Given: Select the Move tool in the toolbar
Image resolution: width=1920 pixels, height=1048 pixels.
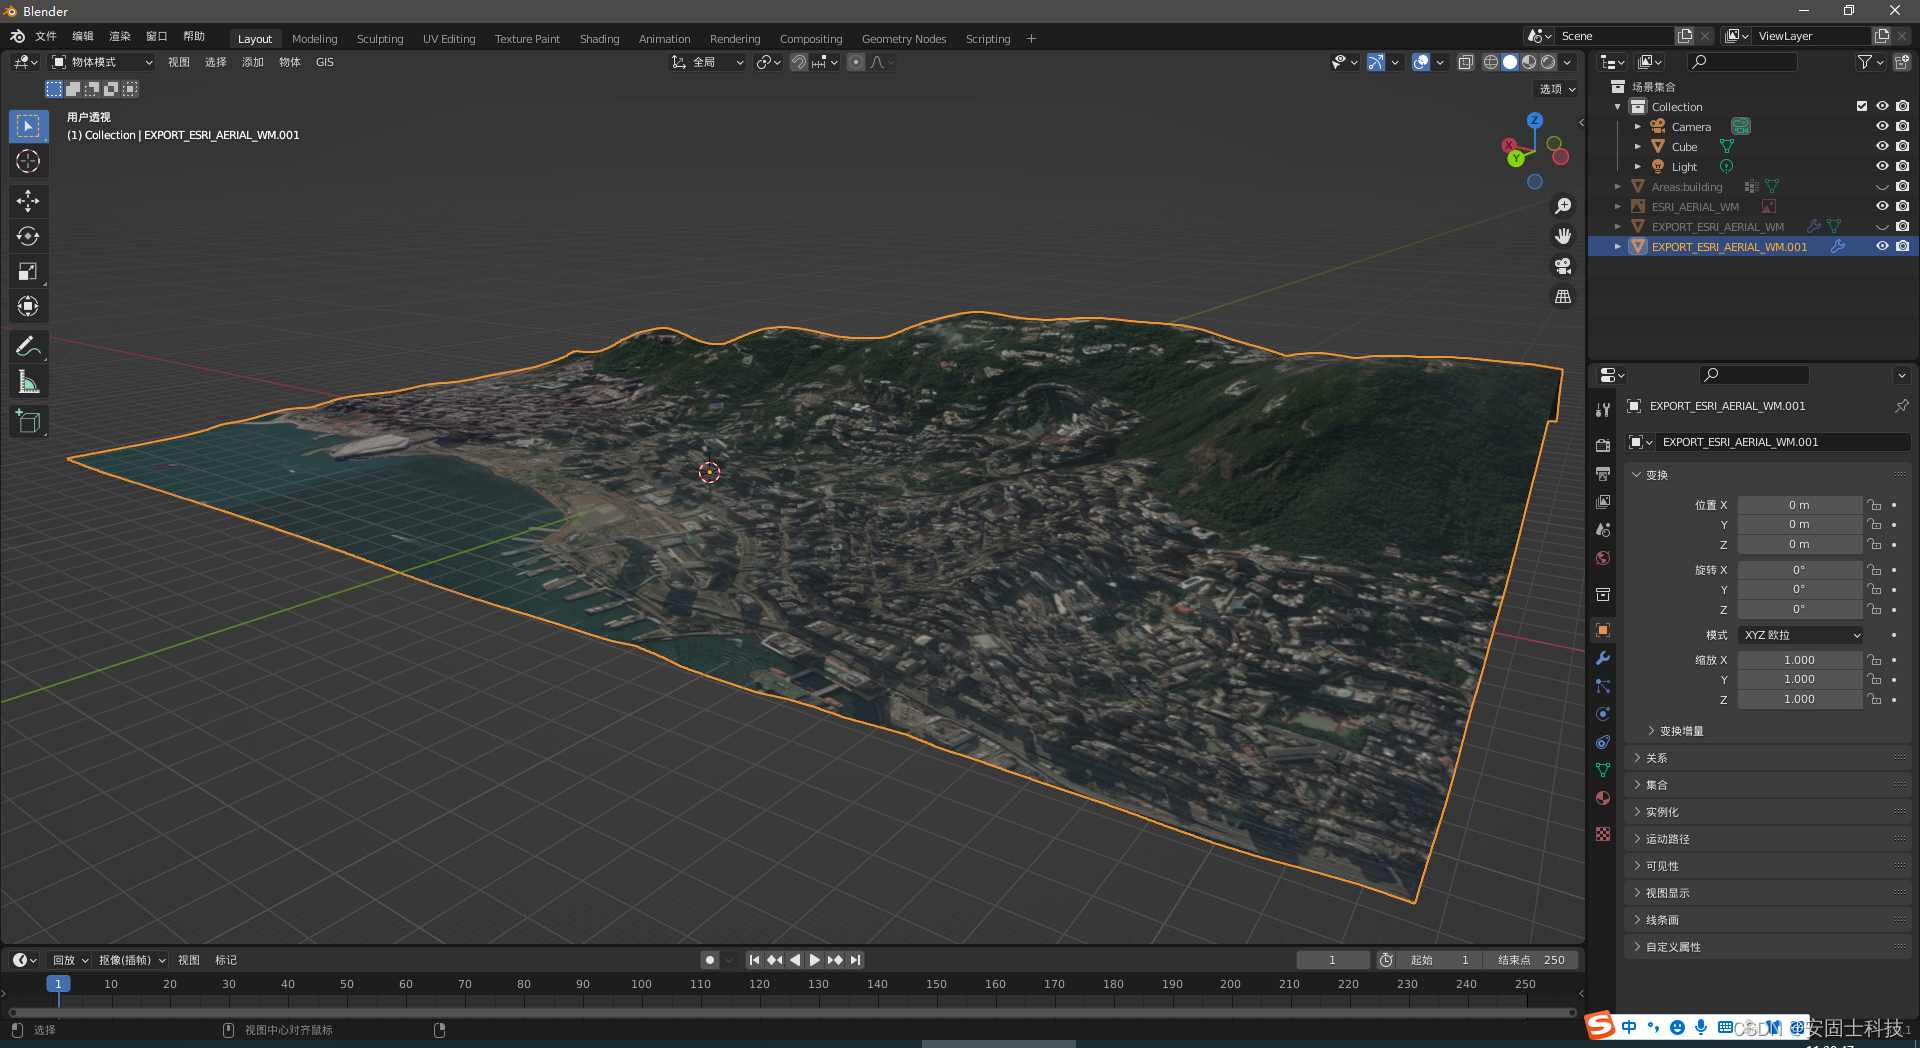Looking at the screenshot, I should point(28,201).
